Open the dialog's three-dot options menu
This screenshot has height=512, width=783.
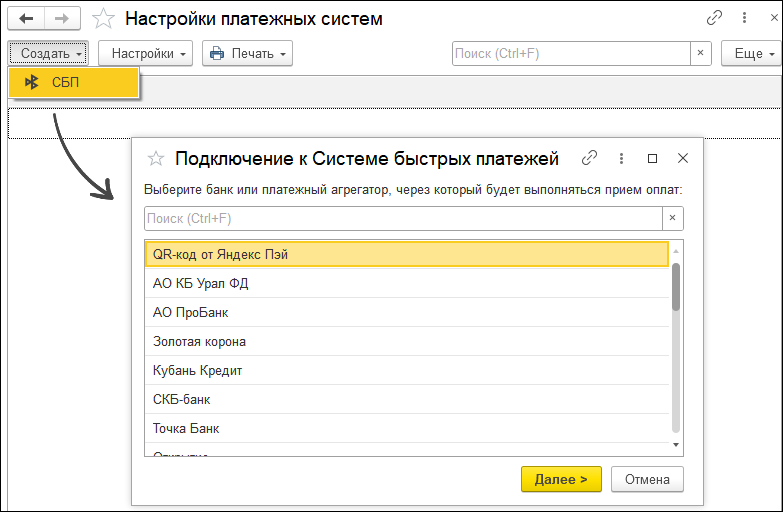tap(621, 158)
